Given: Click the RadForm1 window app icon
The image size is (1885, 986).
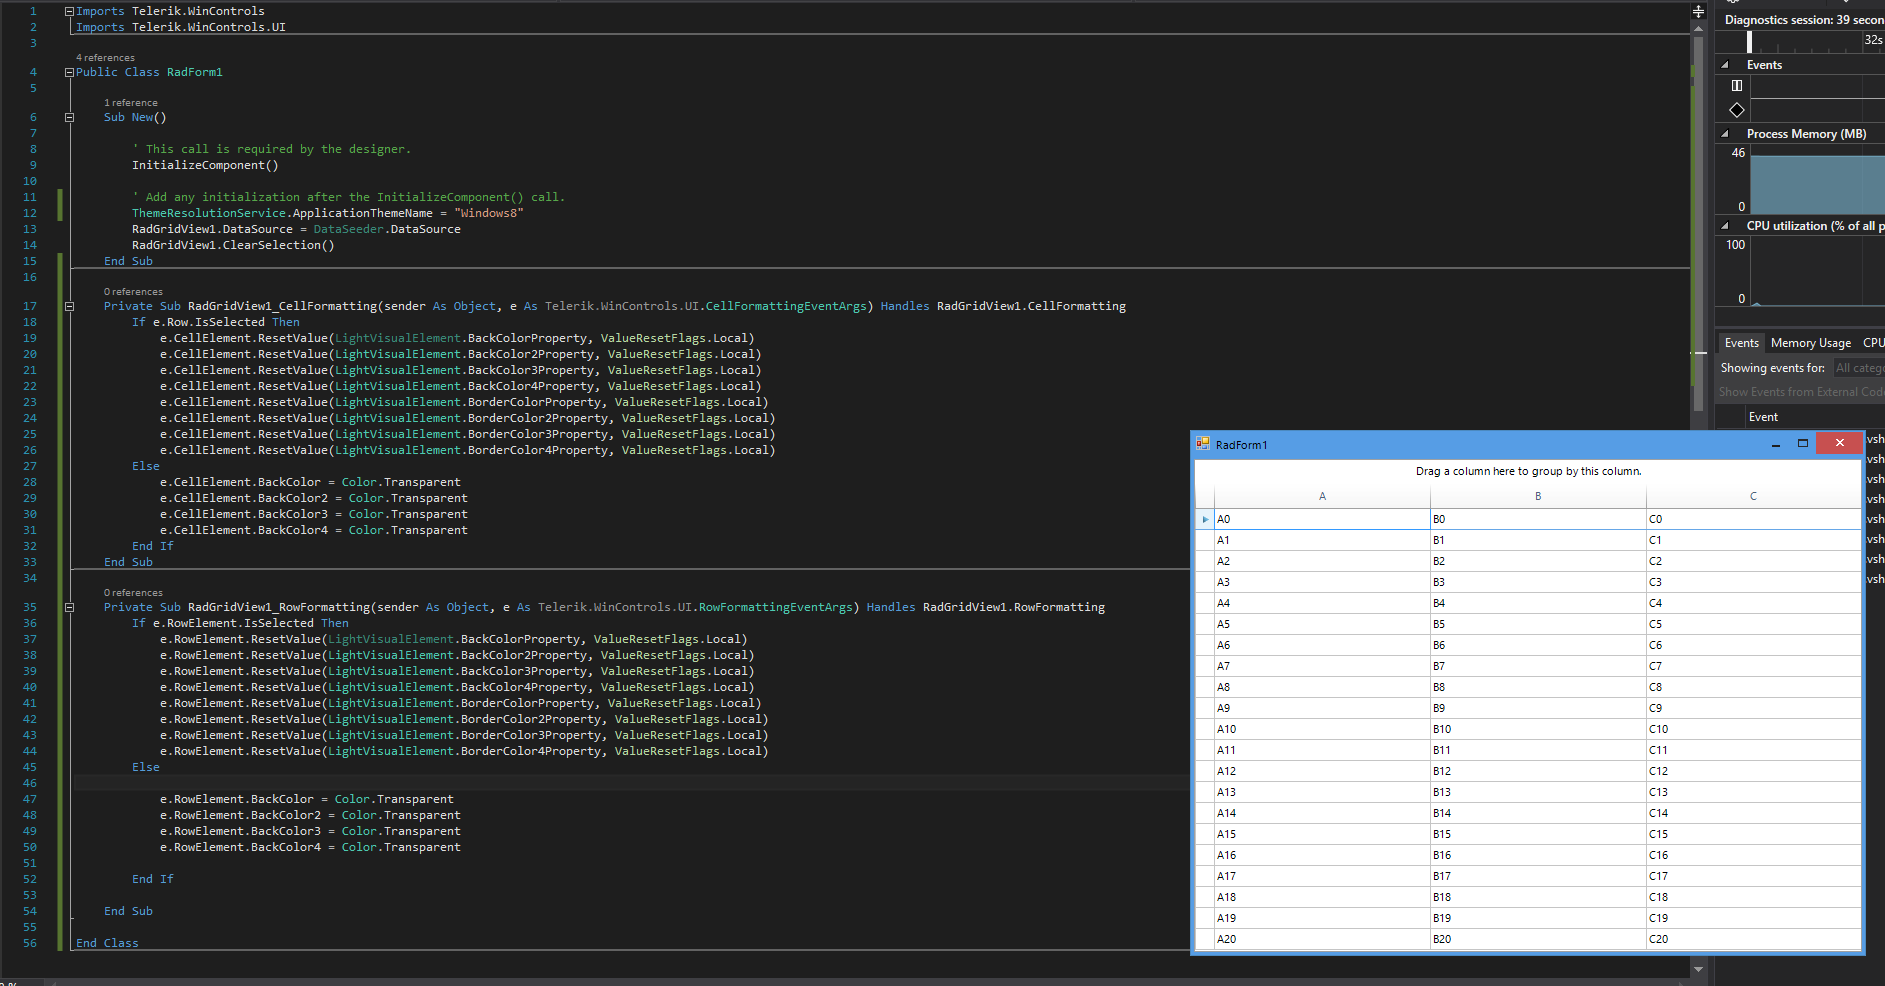Looking at the screenshot, I should [x=1203, y=444].
